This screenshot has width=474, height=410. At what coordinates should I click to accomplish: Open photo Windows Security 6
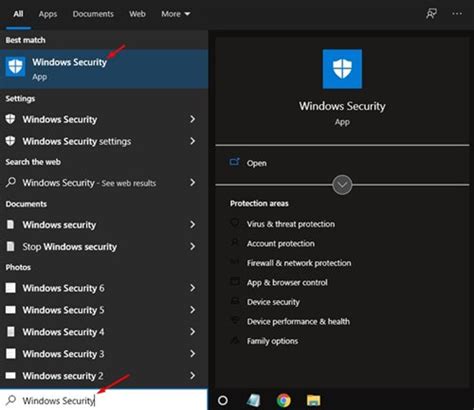(104, 288)
